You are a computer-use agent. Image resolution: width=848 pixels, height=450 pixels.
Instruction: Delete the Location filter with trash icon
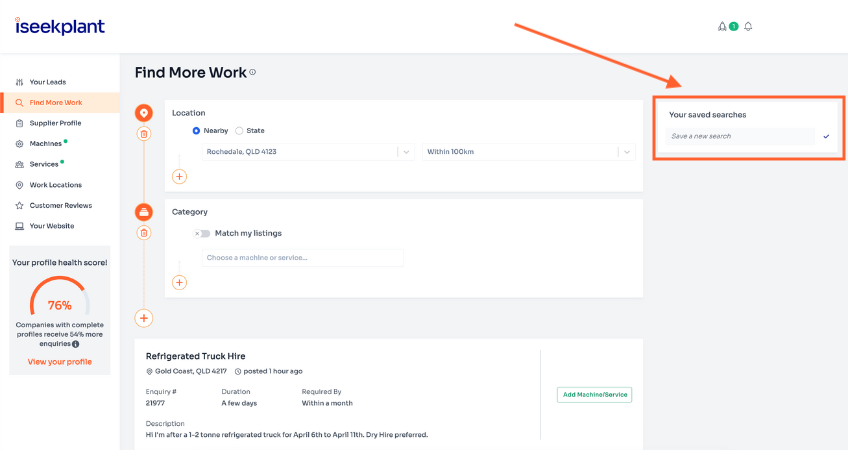144,134
